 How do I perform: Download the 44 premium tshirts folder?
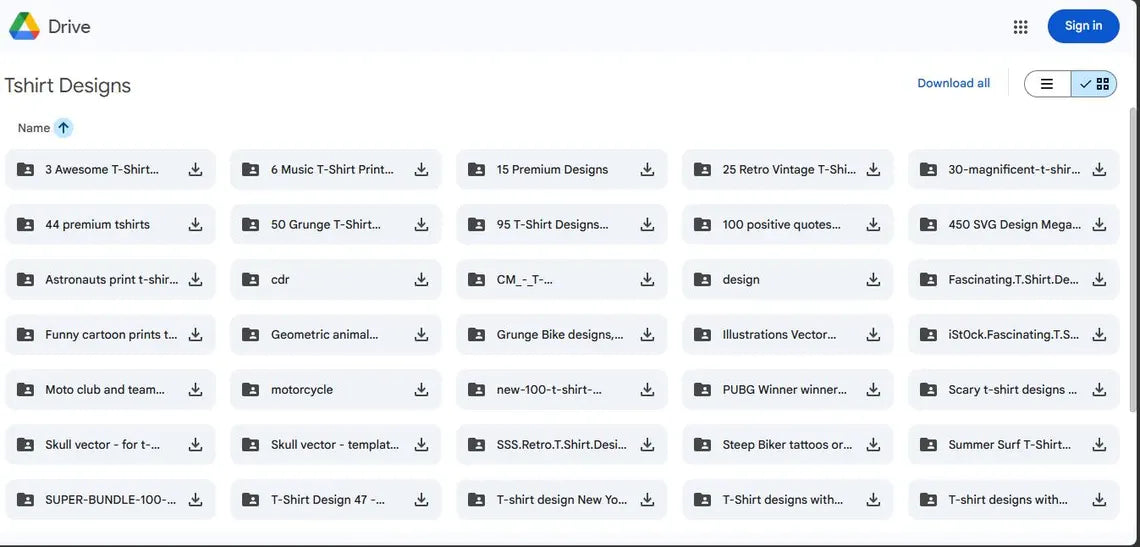[x=195, y=225]
